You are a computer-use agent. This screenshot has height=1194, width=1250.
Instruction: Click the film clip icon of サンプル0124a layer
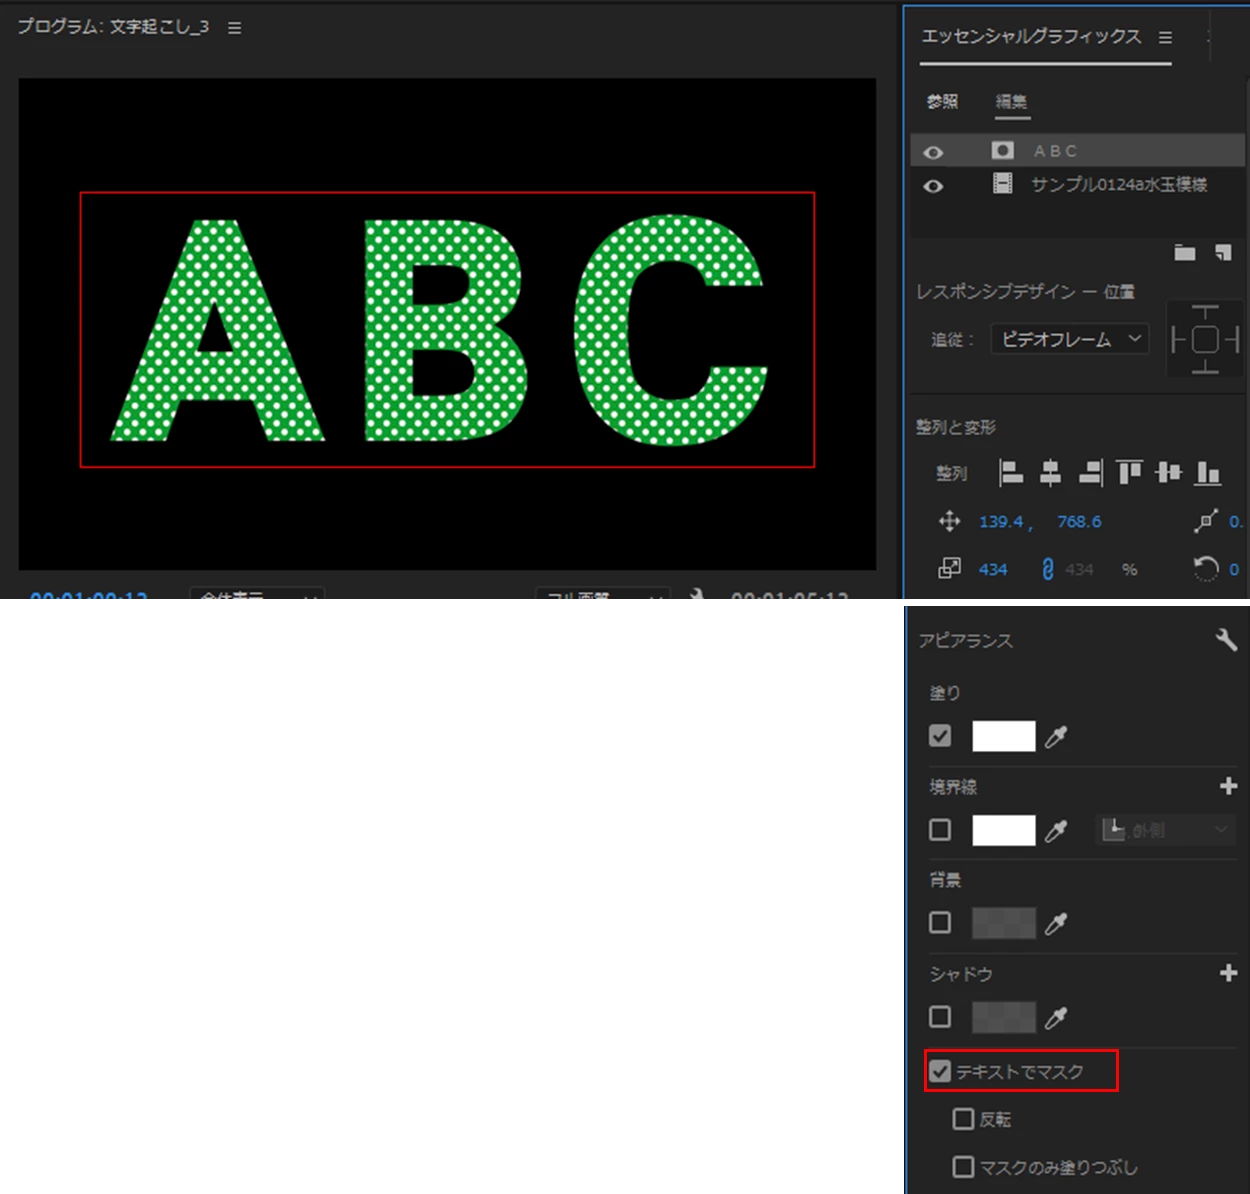coord(1002,183)
